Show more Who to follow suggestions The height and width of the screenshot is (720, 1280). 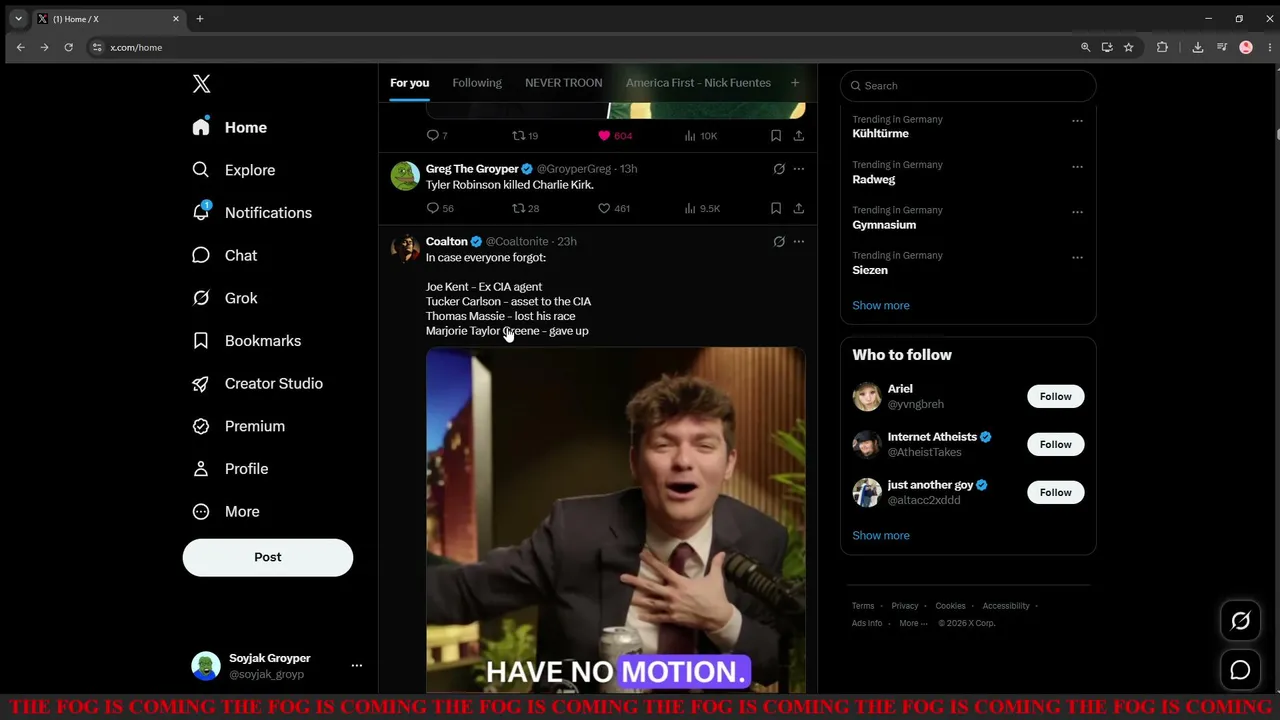pyautogui.click(x=881, y=535)
